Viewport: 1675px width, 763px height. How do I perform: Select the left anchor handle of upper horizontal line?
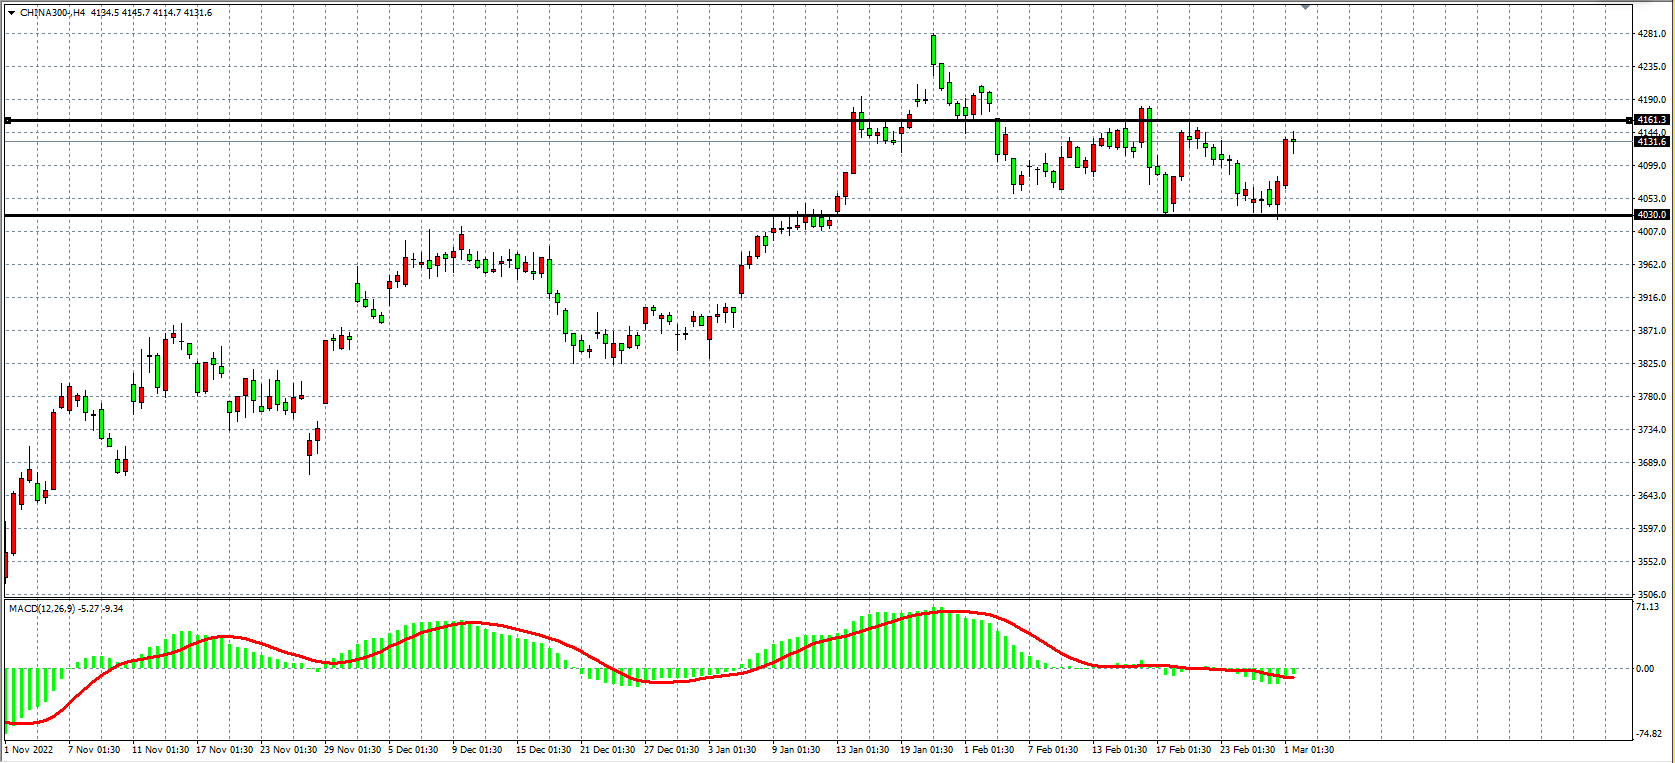8,121
